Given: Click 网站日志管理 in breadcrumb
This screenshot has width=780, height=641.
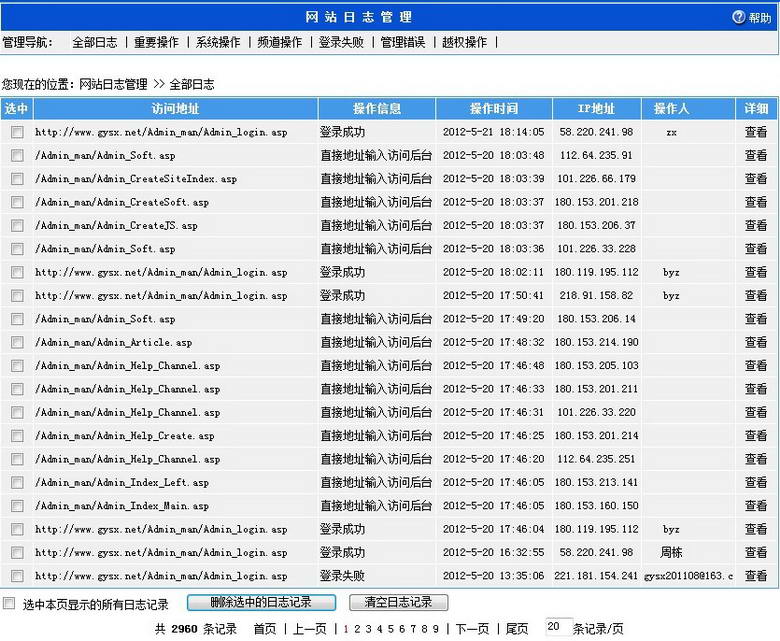Looking at the screenshot, I should pyautogui.click(x=113, y=85).
